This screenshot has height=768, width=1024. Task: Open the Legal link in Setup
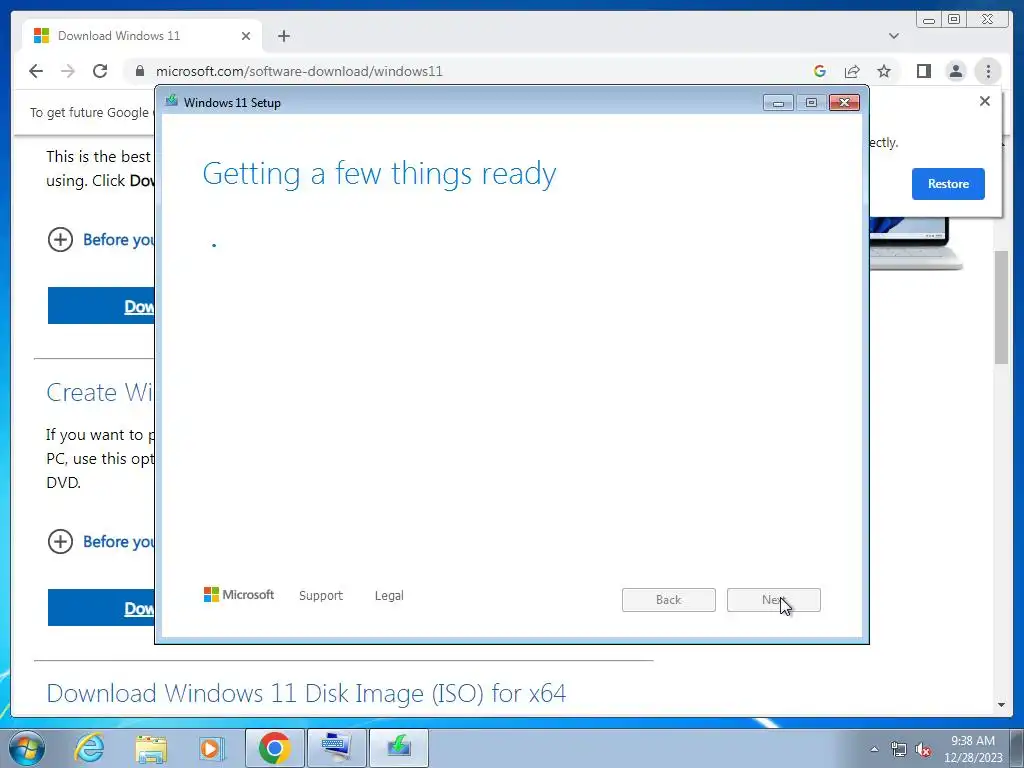coord(389,596)
